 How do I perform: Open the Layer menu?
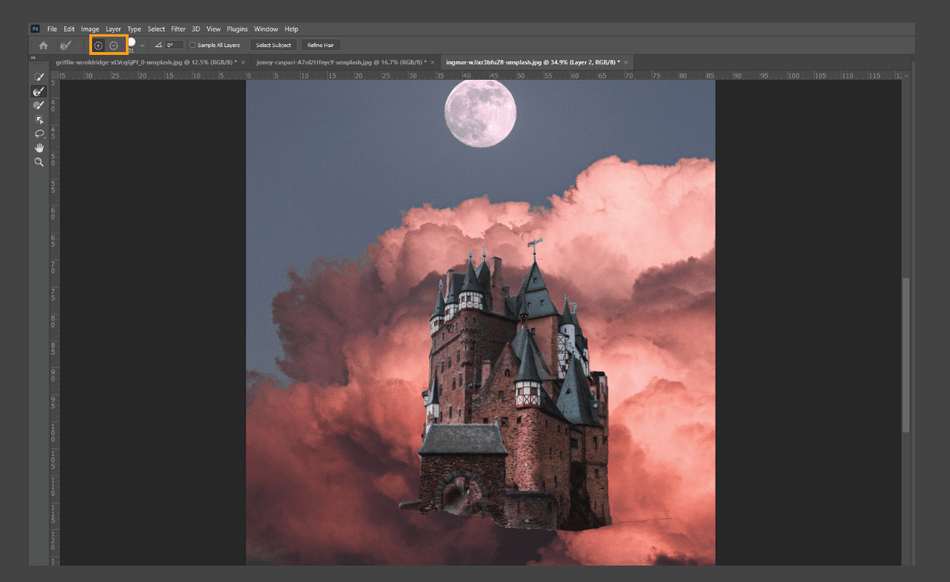click(113, 29)
